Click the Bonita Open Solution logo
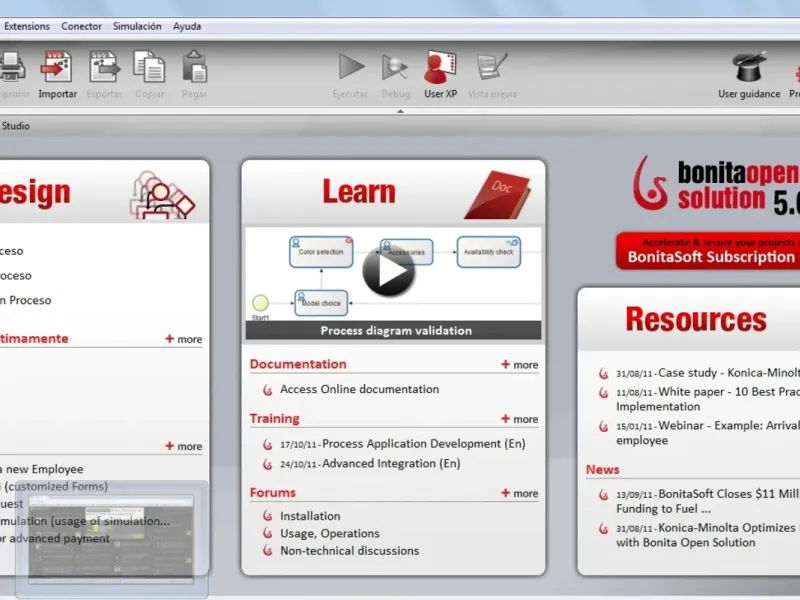 [x=716, y=186]
